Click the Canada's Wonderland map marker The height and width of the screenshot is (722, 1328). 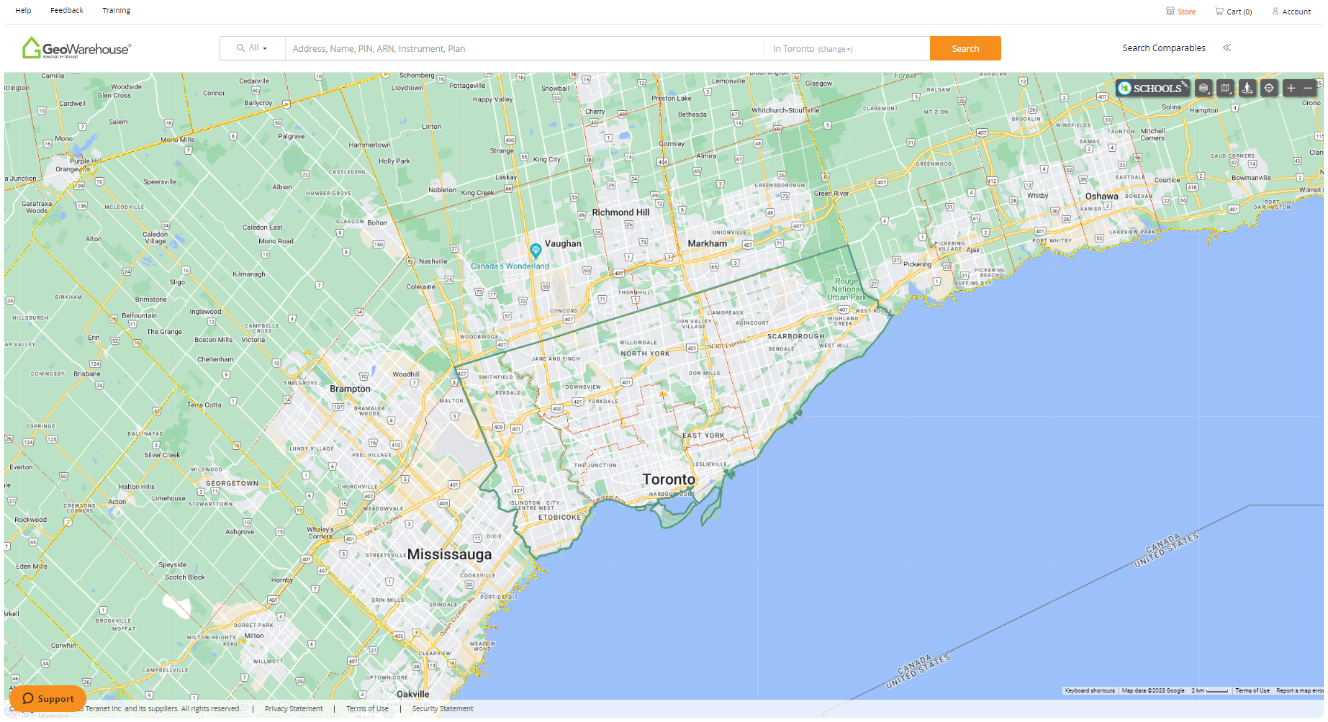point(535,249)
